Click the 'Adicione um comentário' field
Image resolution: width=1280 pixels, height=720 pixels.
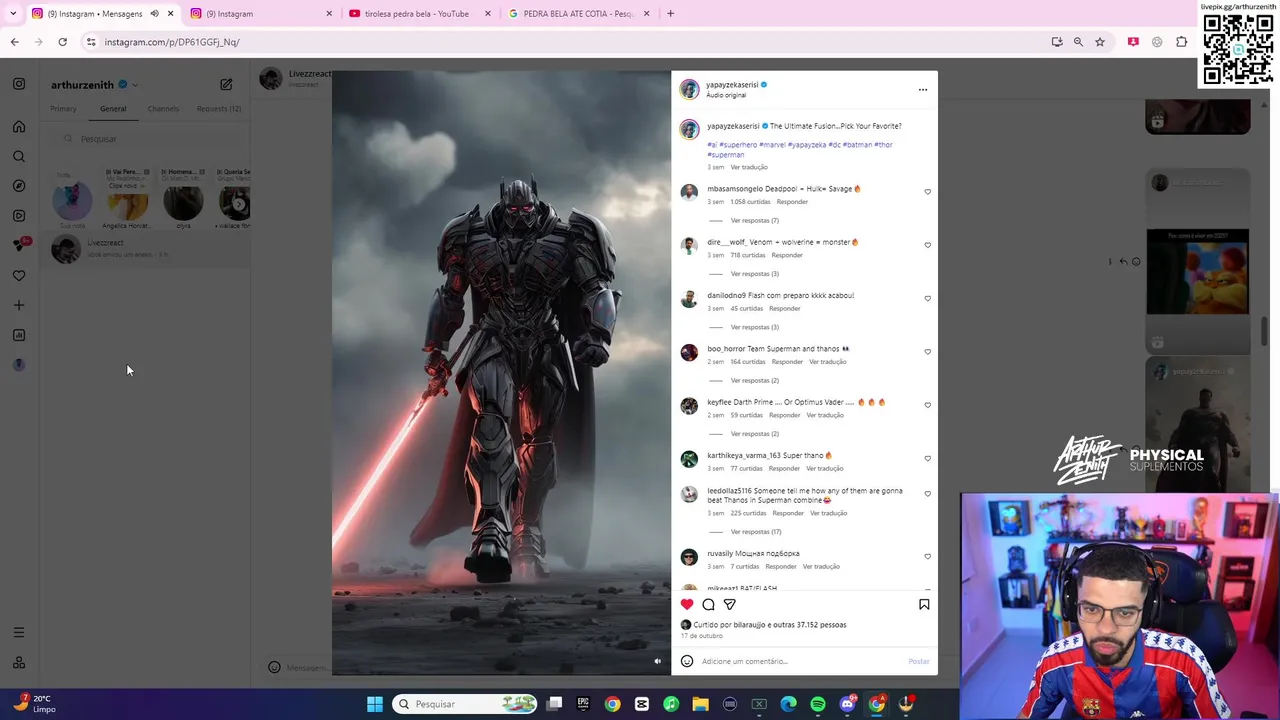800,661
